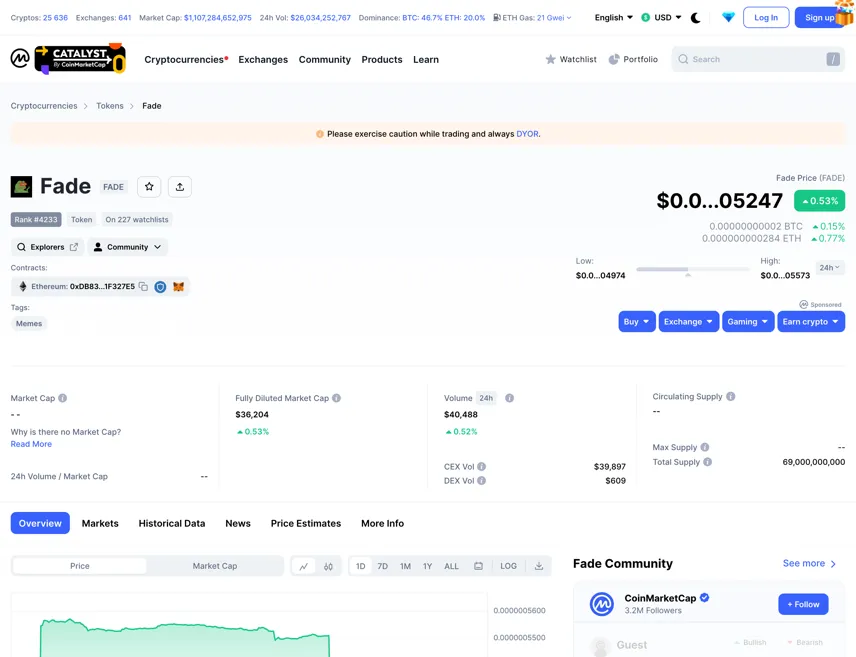Open the Earn crypto dropdown
This screenshot has height=657, width=856.
(811, 322)
